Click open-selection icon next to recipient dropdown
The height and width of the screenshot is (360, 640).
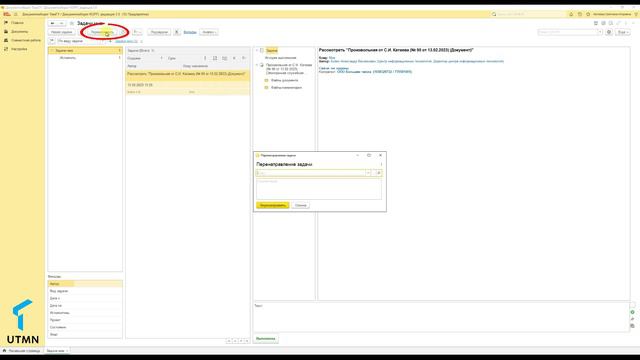pos(378,173)
